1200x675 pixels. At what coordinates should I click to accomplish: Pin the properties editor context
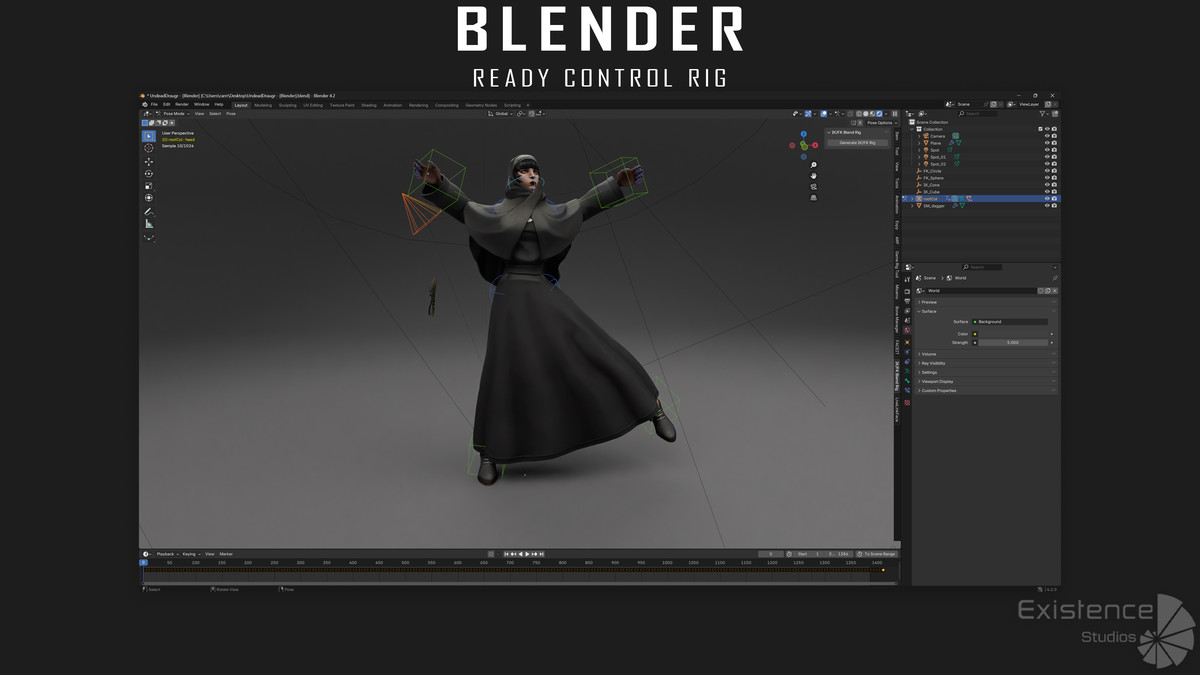(x=1055, y=278)
